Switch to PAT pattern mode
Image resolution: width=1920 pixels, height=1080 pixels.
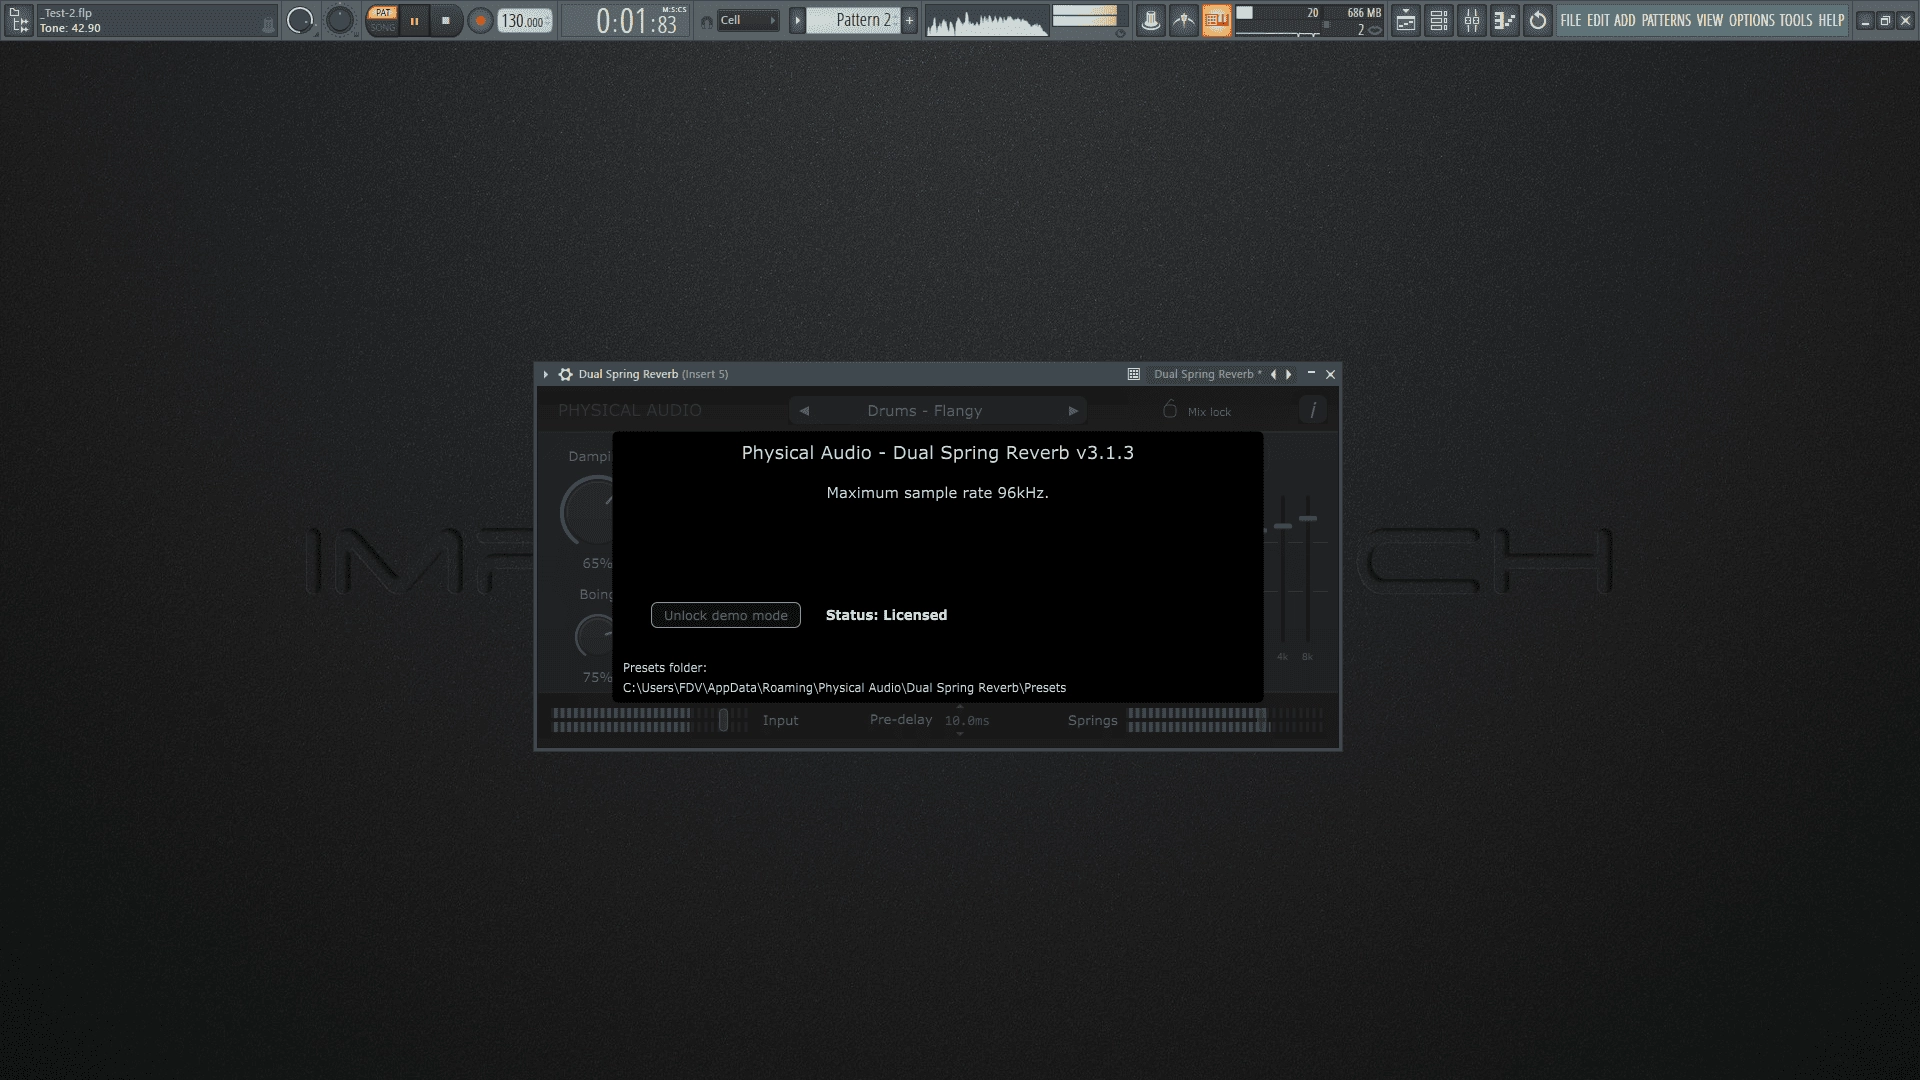[x=382, y=13]
